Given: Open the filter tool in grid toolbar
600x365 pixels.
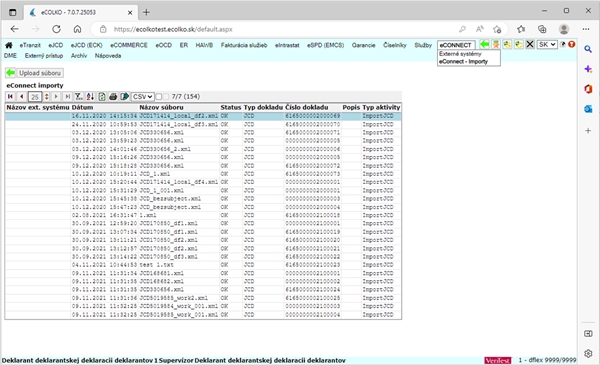Looking at the screenshot, I should tap(78, 96).
